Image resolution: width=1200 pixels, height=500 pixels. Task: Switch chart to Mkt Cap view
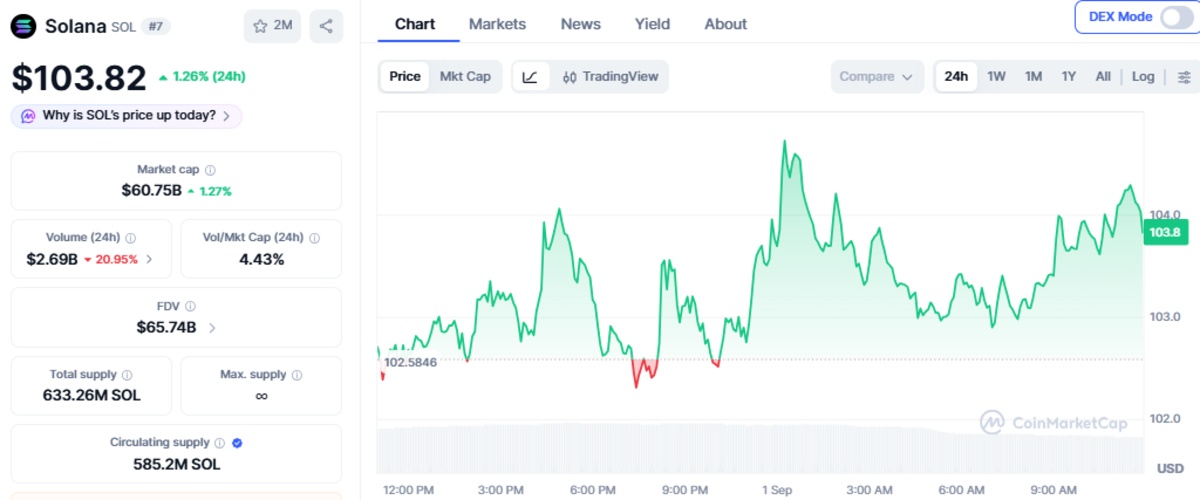(x=465, y=76)
